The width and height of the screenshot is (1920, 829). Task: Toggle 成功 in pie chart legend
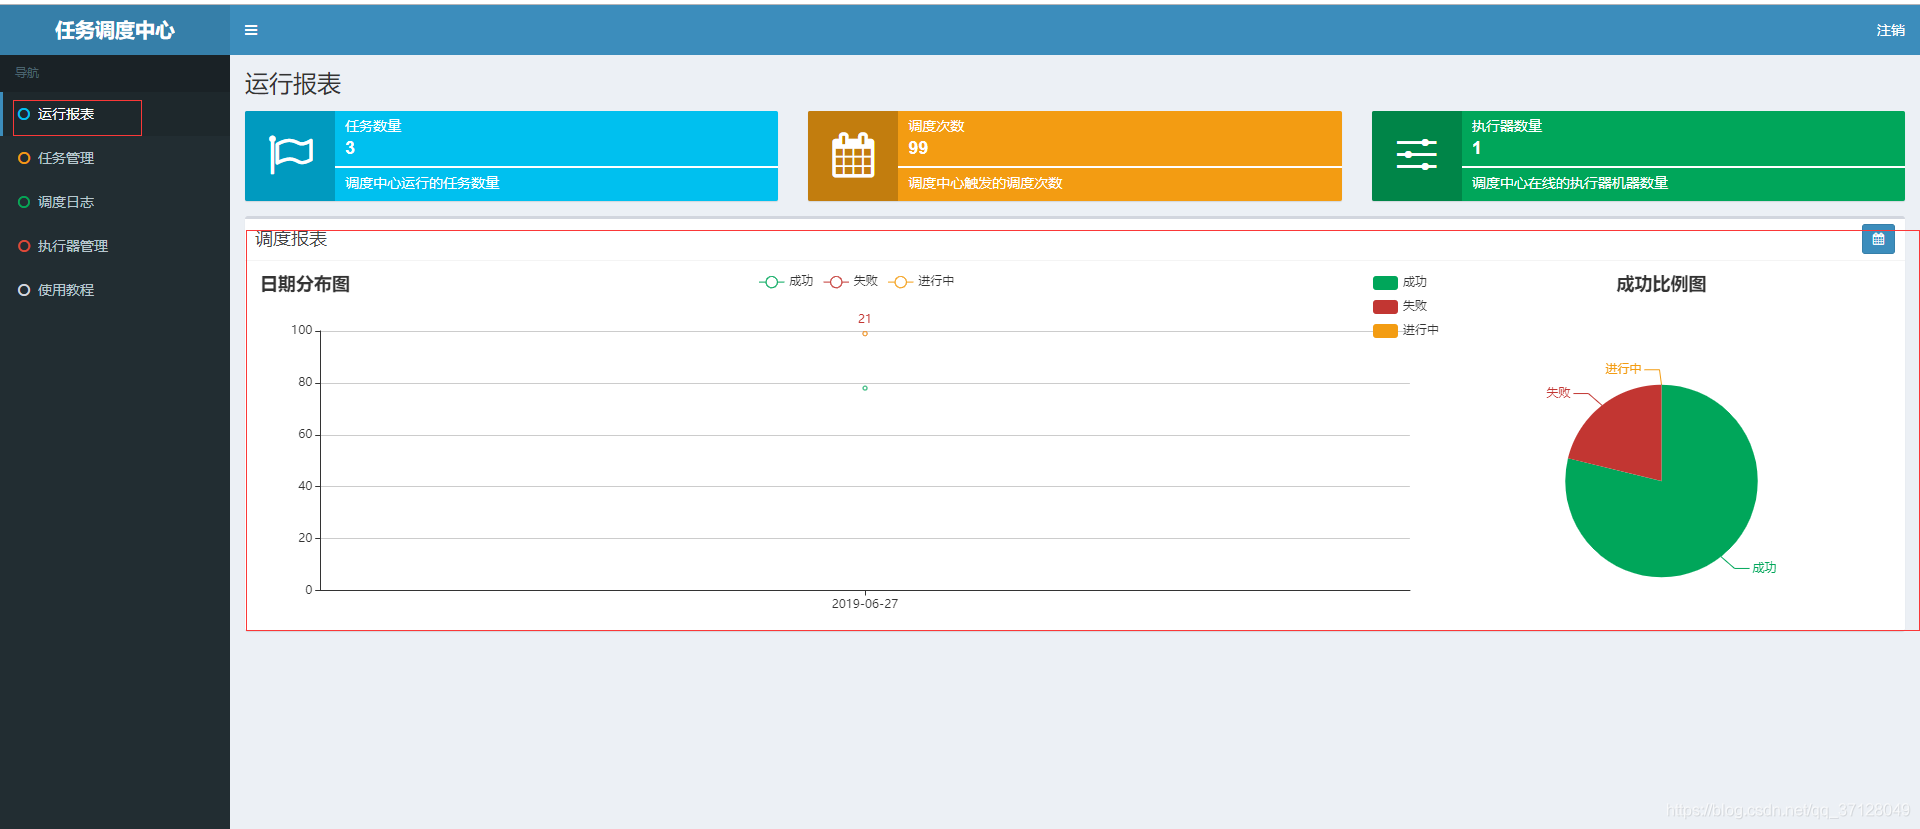[x=1400, y=283]
